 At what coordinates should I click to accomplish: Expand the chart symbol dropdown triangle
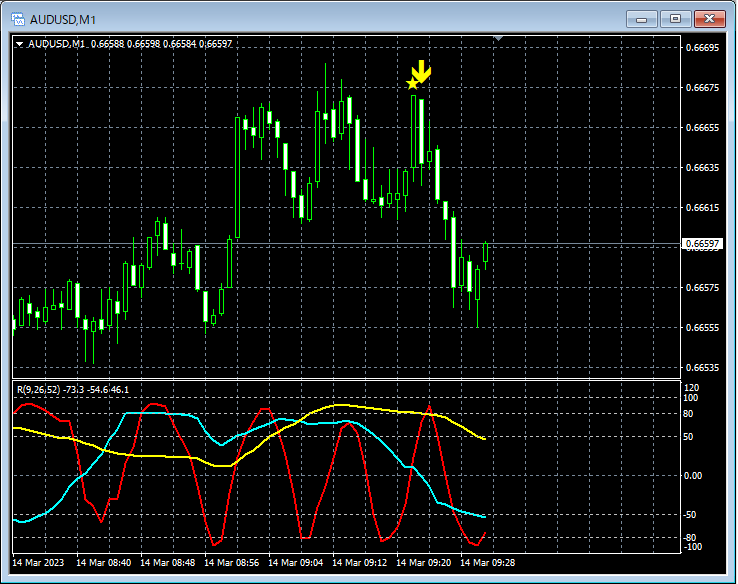(x=19, y=44)
